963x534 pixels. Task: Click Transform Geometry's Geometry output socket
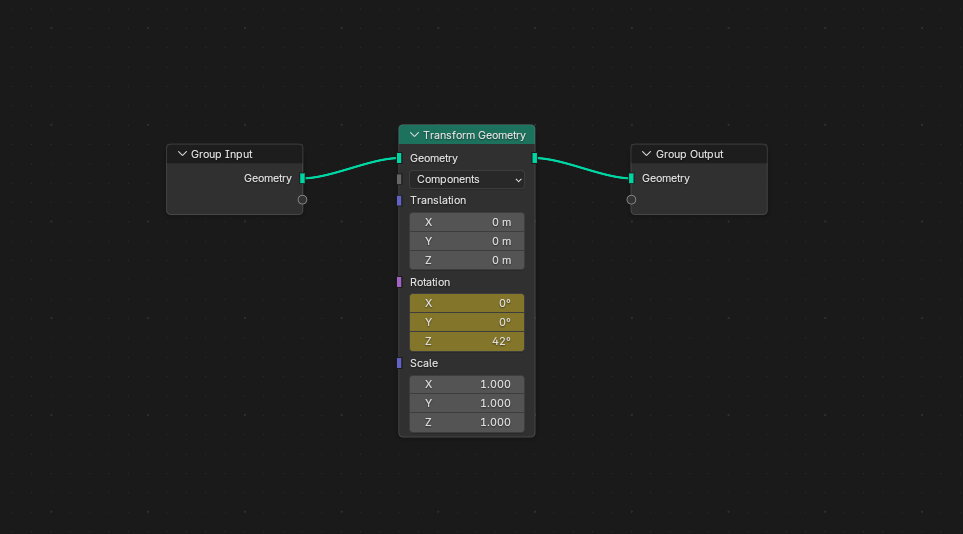[535, 159]
